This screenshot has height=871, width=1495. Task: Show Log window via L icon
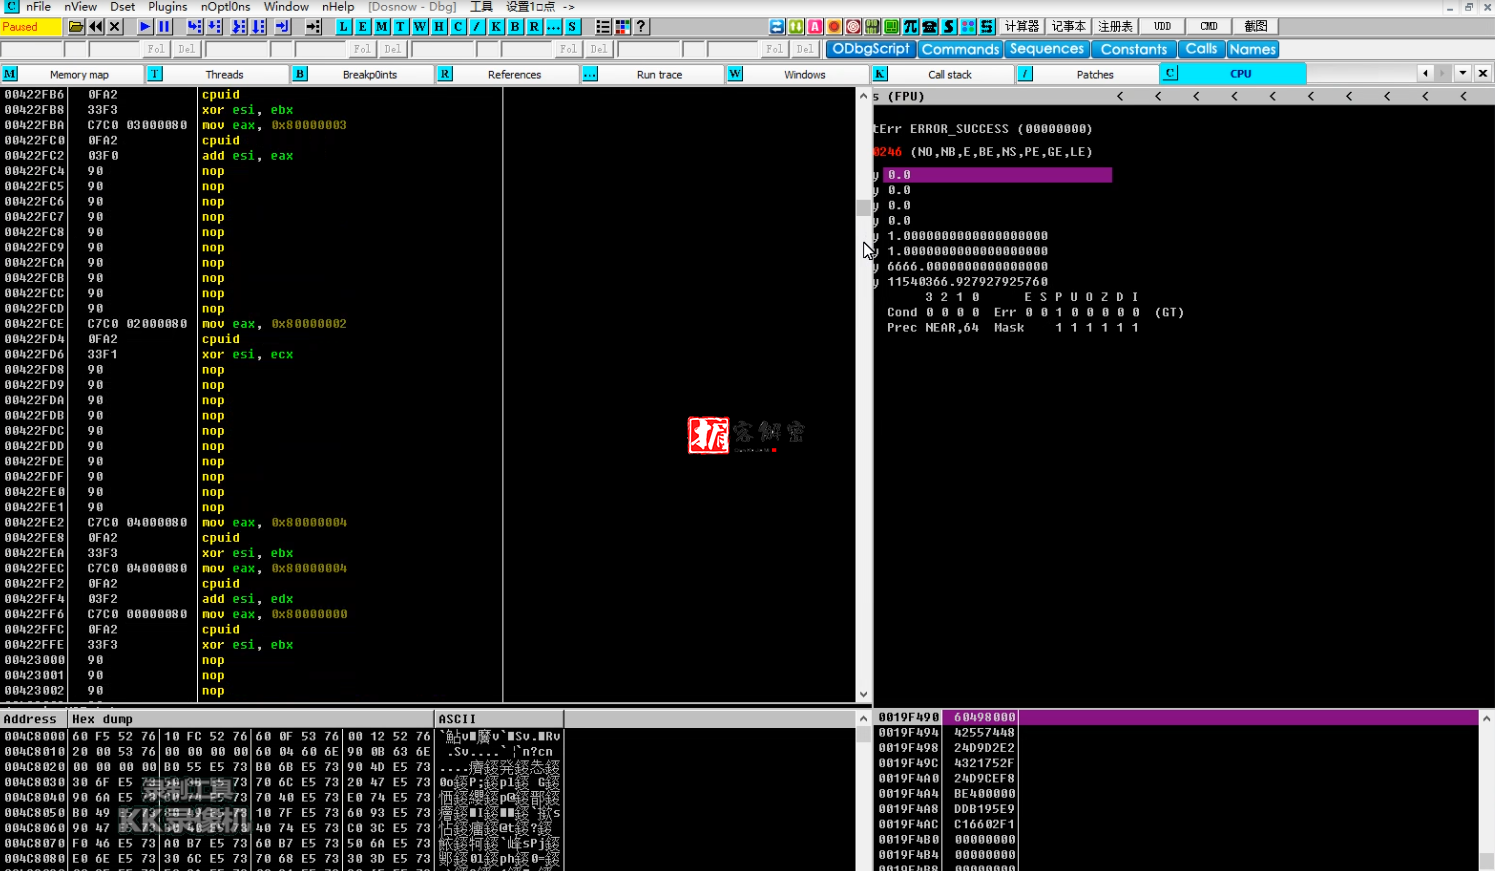(343, 26)
